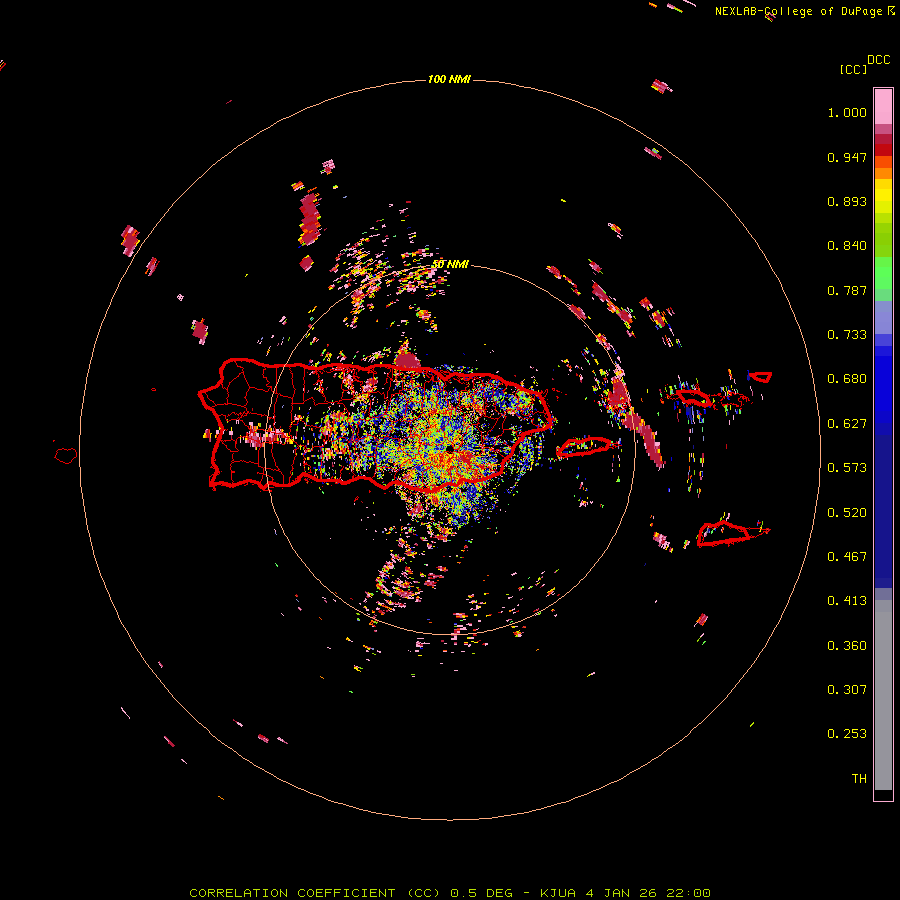Select the 1.000 legend value
This screenshot has width=900, height=900.
pos(847,113)
